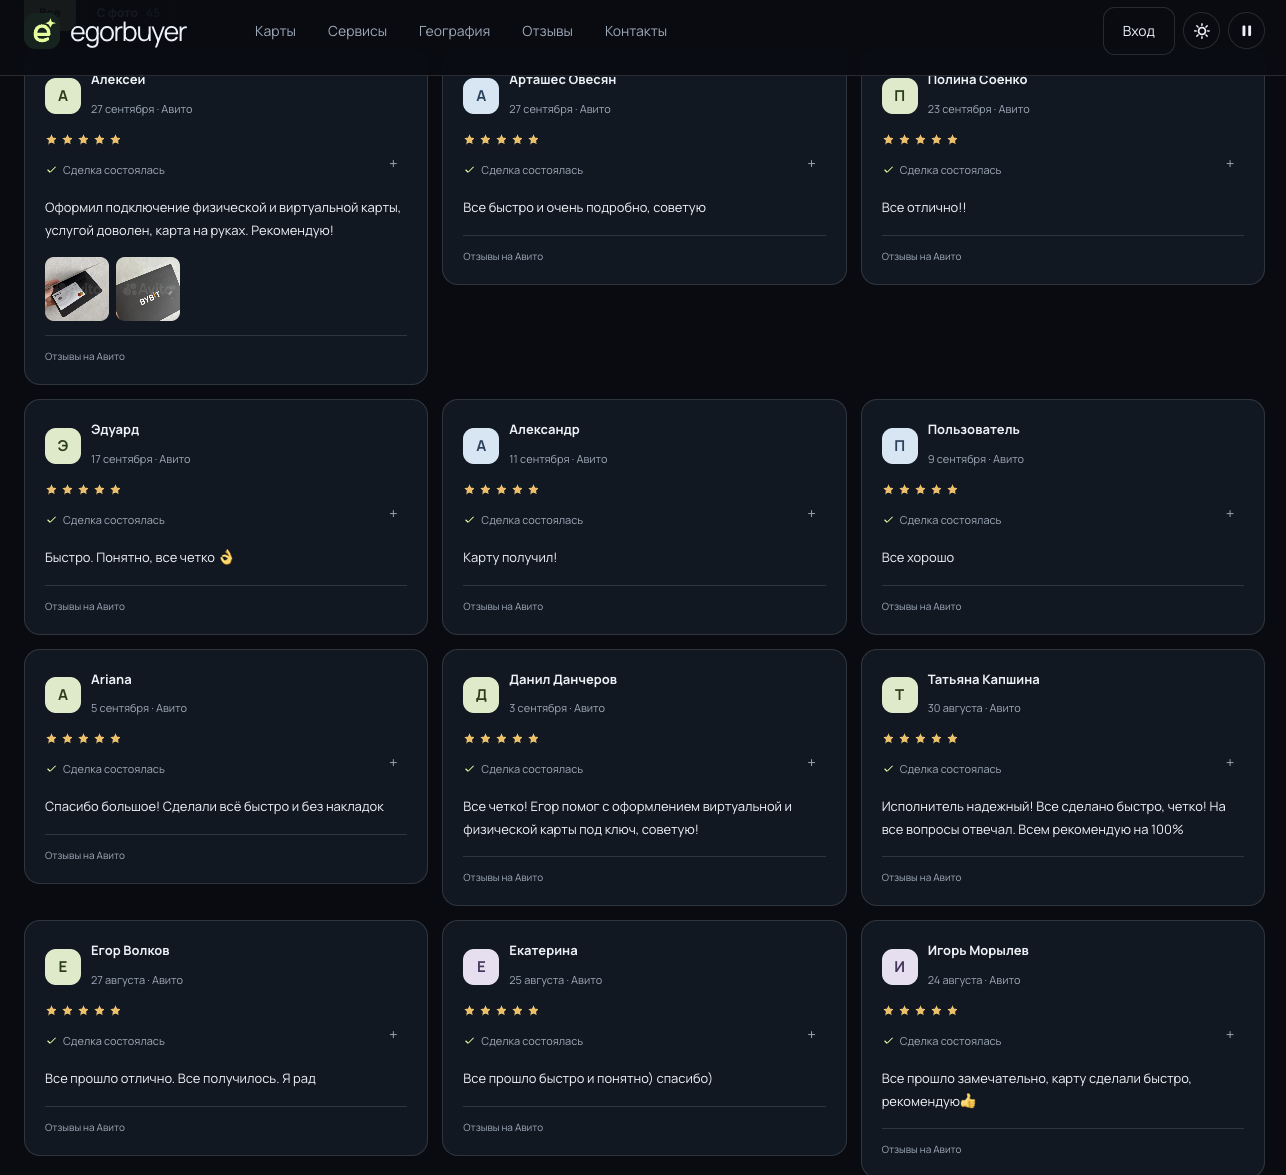Open Отзывы на Авито link in Татьяна Капшина's card
Image resolution: width=1286 pixels, height=1175 pixels.
tap(921, 877)
